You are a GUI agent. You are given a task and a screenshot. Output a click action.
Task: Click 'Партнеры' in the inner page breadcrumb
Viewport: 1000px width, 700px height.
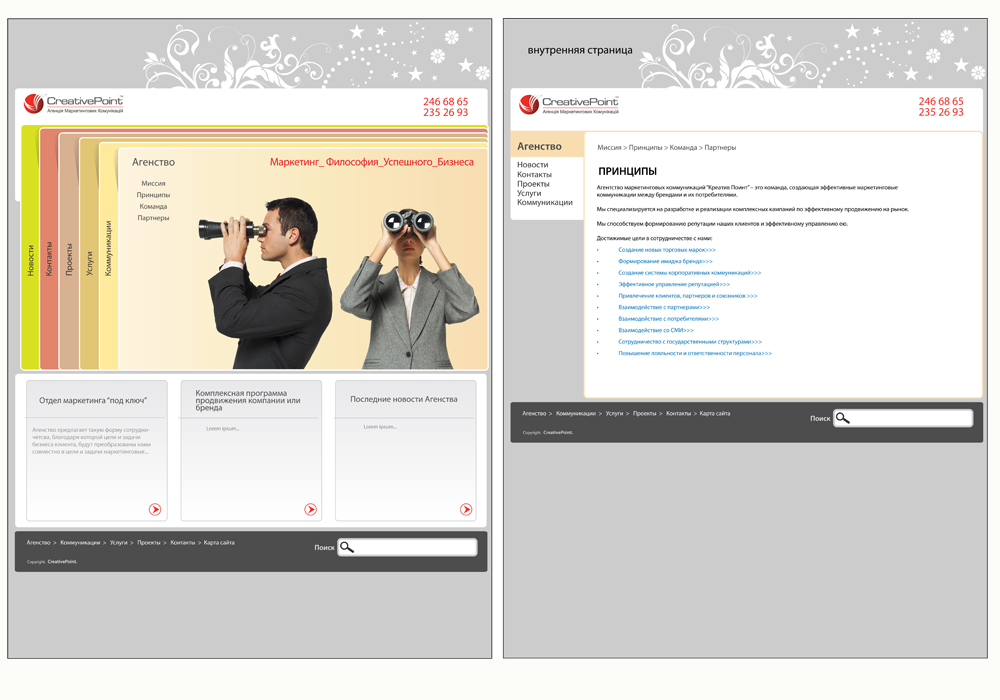point(720,147)
